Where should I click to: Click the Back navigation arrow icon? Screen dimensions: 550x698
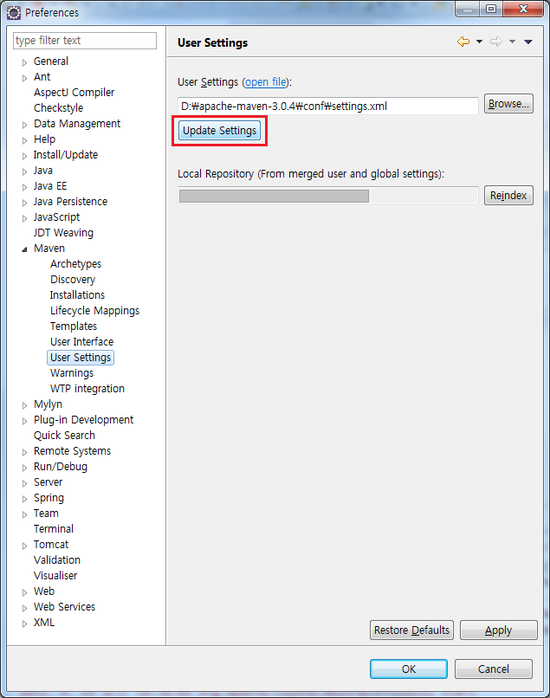463,42
